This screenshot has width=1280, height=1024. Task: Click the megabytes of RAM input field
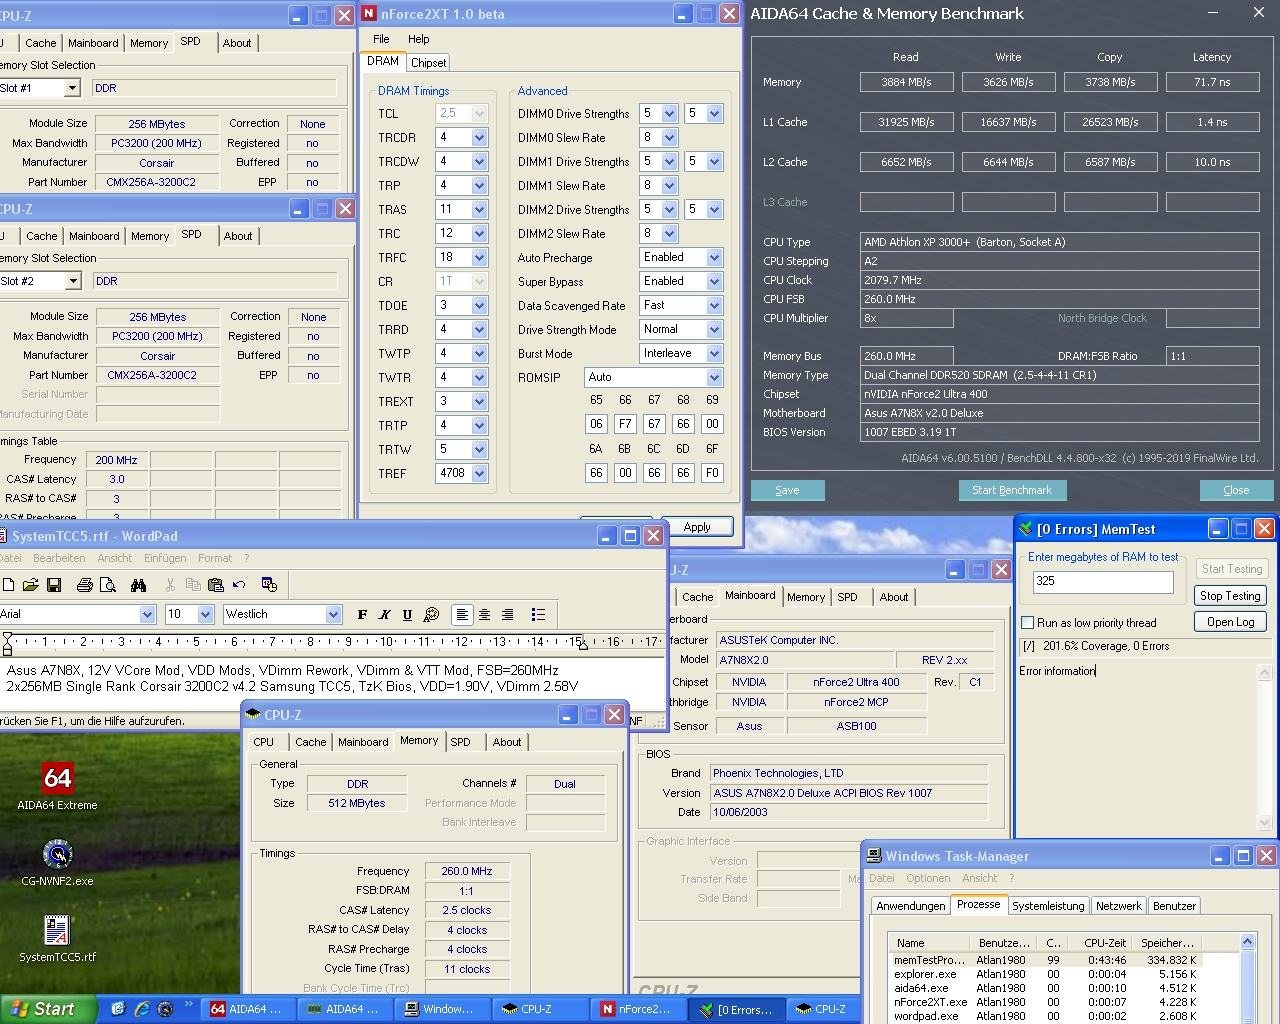click(x=1103, y=581)
